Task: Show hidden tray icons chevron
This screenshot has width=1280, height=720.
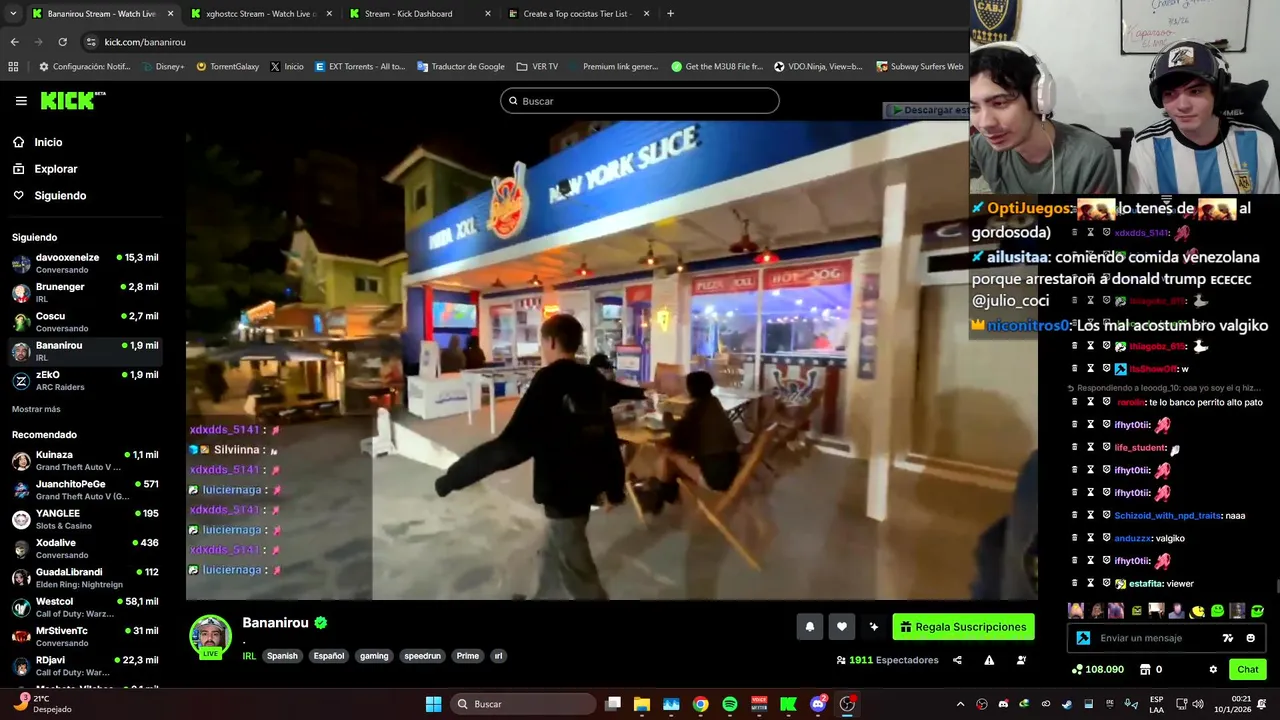Action: (x=960, y=704)
